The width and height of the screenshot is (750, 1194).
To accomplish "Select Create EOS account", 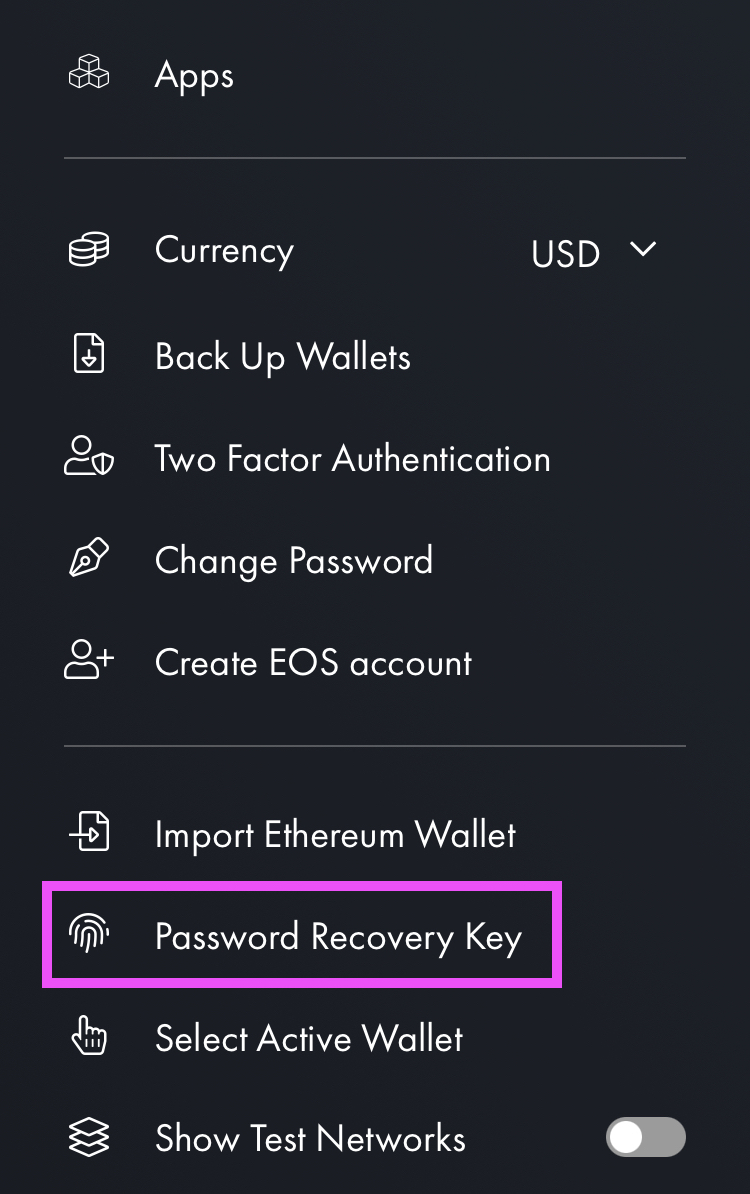I will pyautogui.click(x=375, y=662).
